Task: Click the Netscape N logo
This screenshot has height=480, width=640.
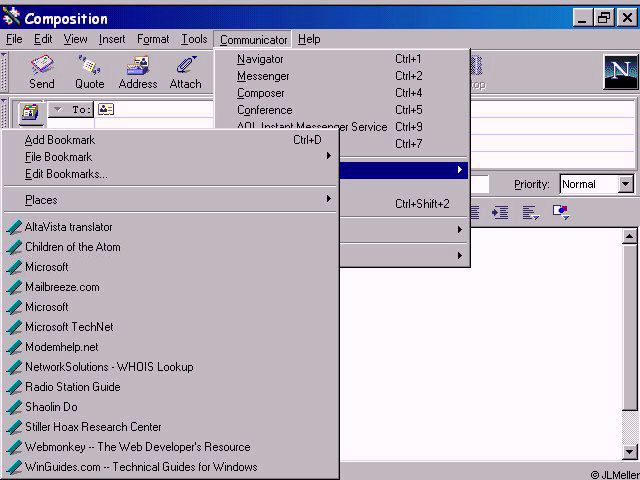Action: pyautogui.click(x=620, y=72)
